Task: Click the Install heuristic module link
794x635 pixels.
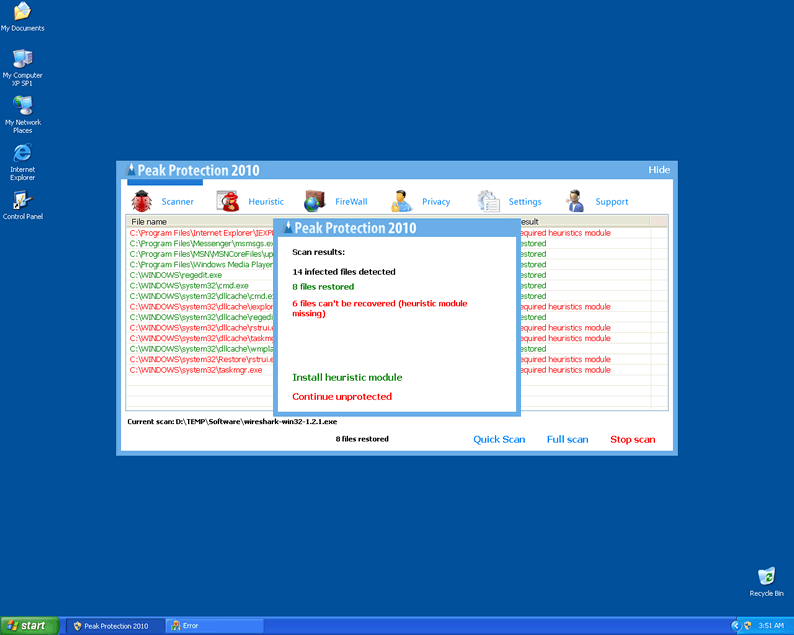Action: tap(347, 378)
